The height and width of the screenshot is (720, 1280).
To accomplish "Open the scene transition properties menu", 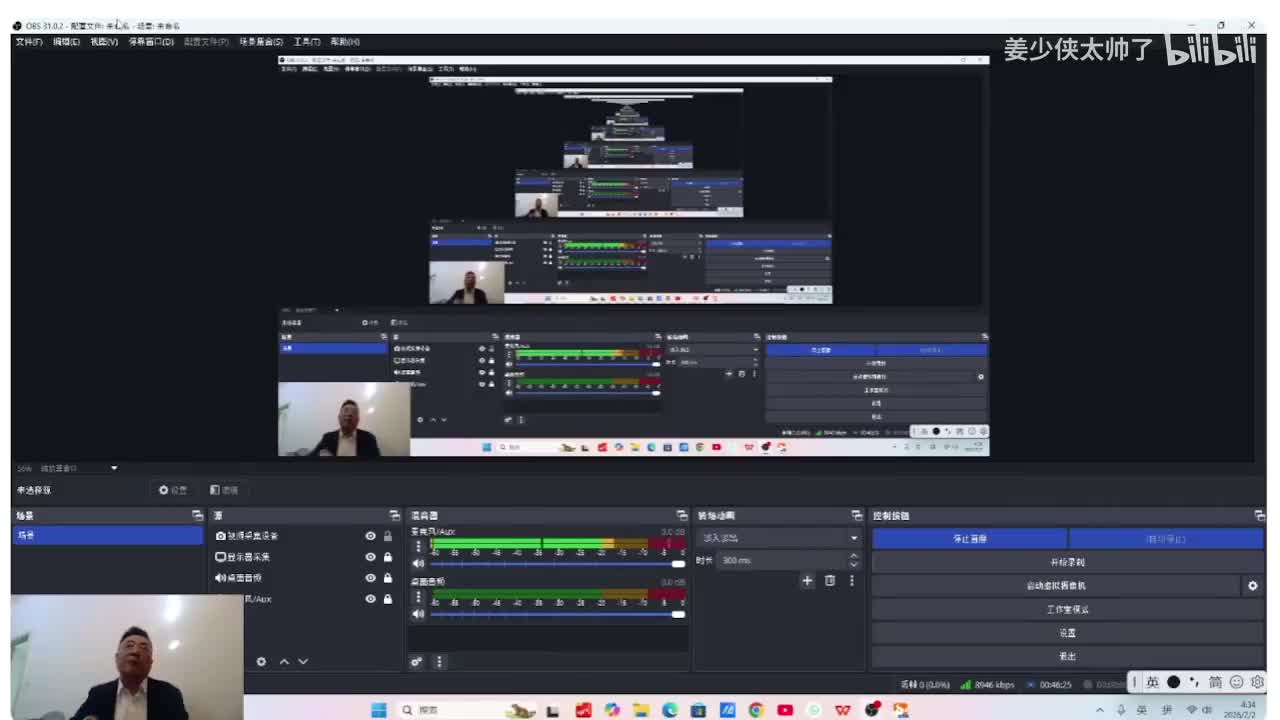I will 852,580.
